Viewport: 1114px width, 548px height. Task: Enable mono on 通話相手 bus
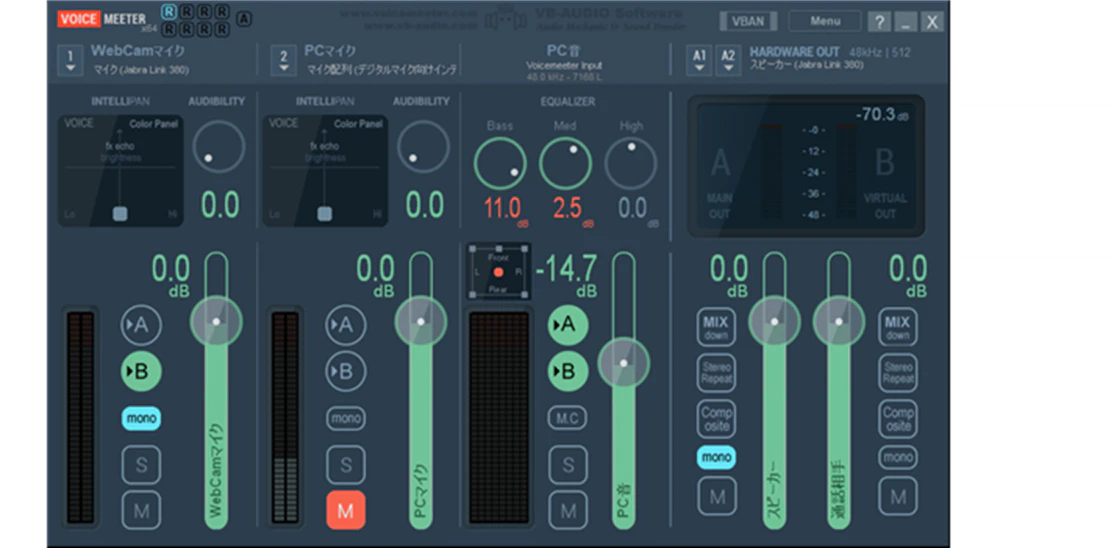(x=898, y=457)
